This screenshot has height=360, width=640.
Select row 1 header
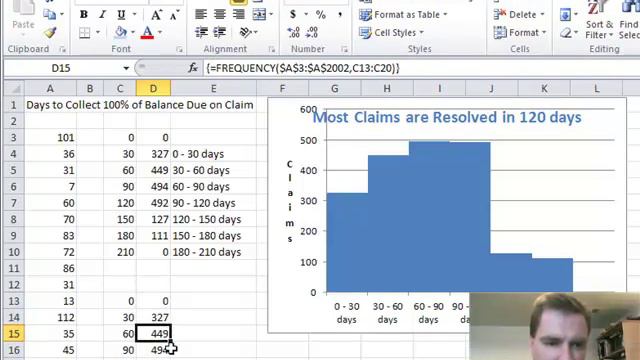pos(14,105)
